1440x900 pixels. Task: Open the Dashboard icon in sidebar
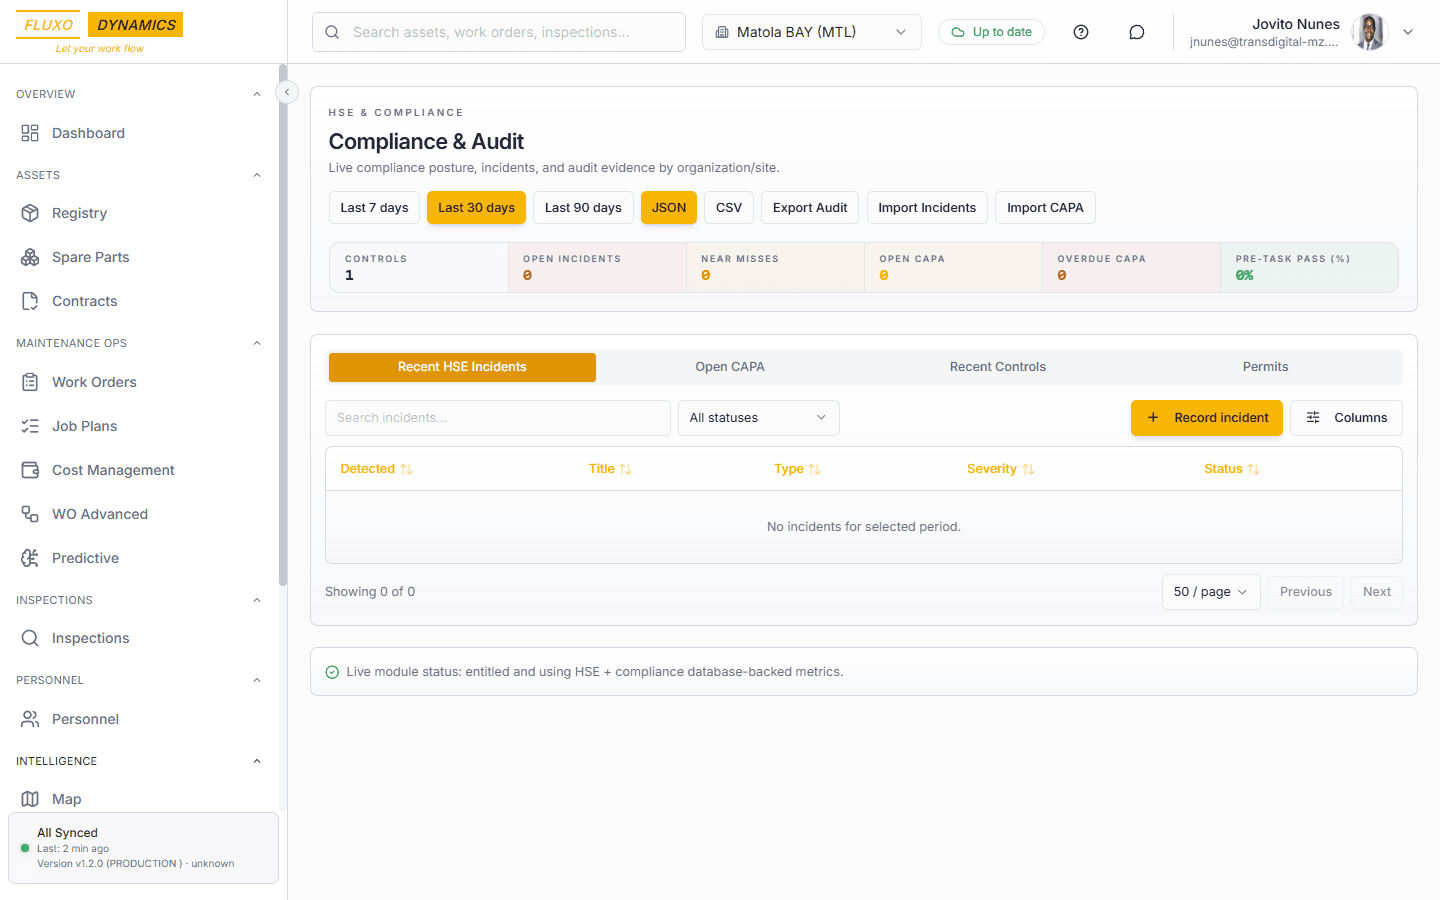tap(30, 133)
